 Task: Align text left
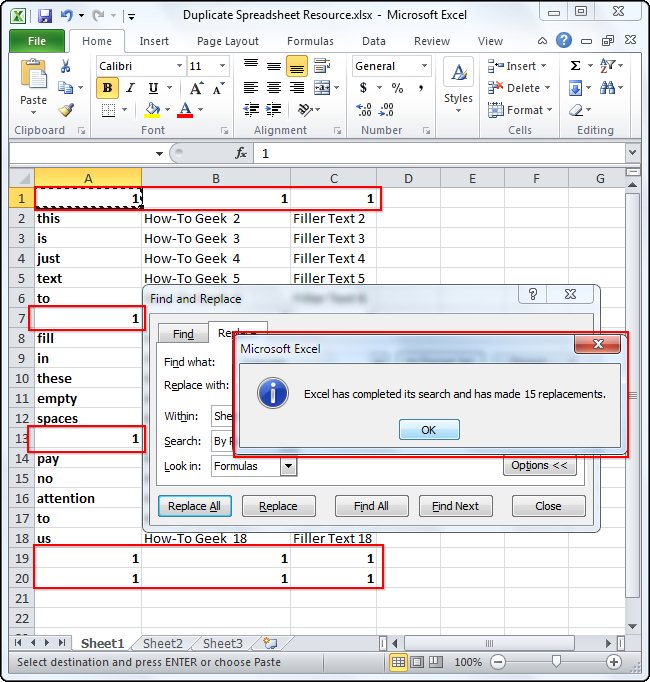[251, 88]
